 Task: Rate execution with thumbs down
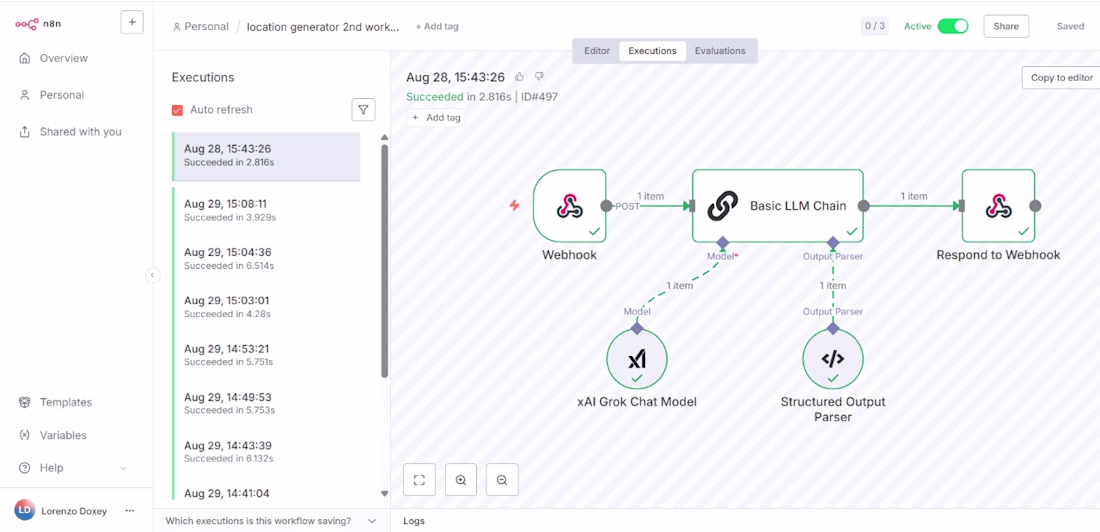pos(539,77)
